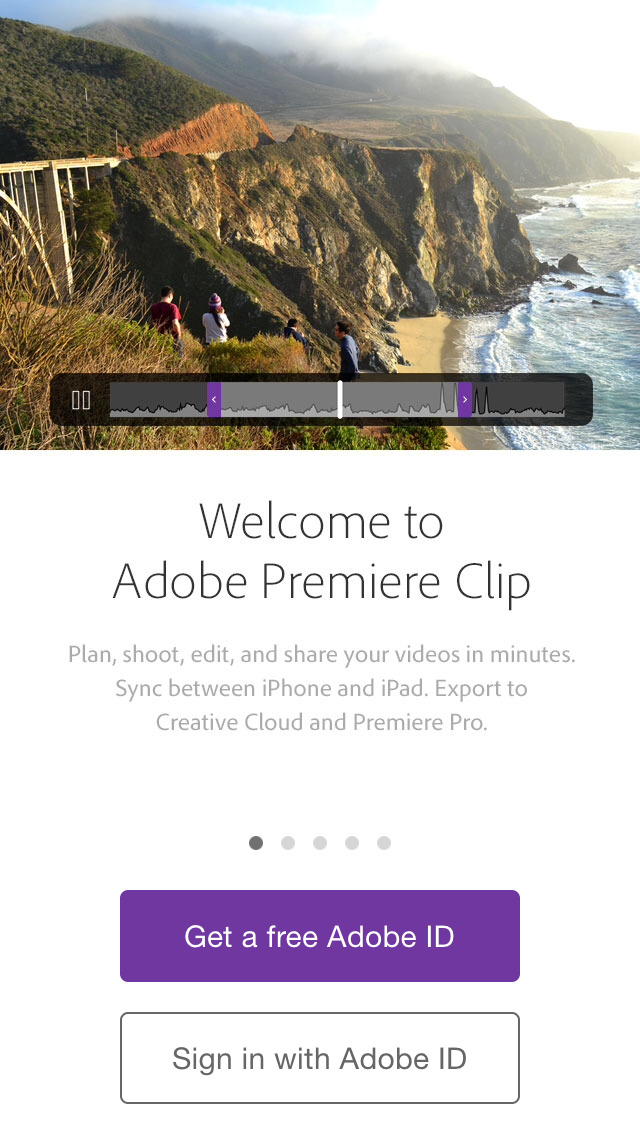
Task: Click the Welcome to Adobe Premiere Clip heading
Action: coord(321,551)
